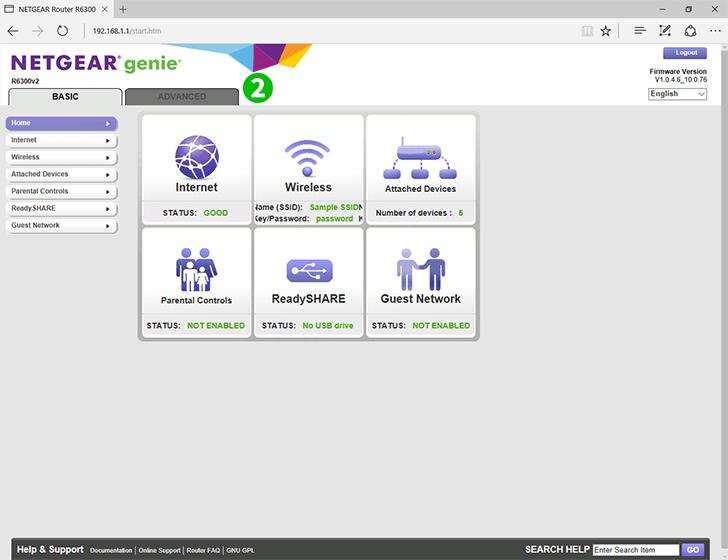Image resolution: width=728 pixels, height=560 pixels.
Task: Go forward in browser
Action: (x=38, y=31)
